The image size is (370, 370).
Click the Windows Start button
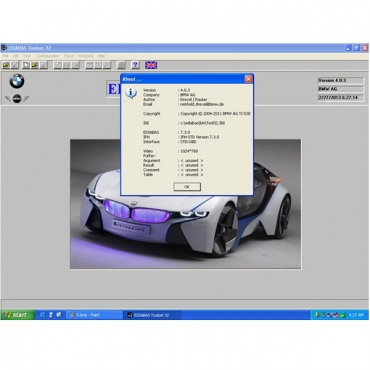[17, 315]
